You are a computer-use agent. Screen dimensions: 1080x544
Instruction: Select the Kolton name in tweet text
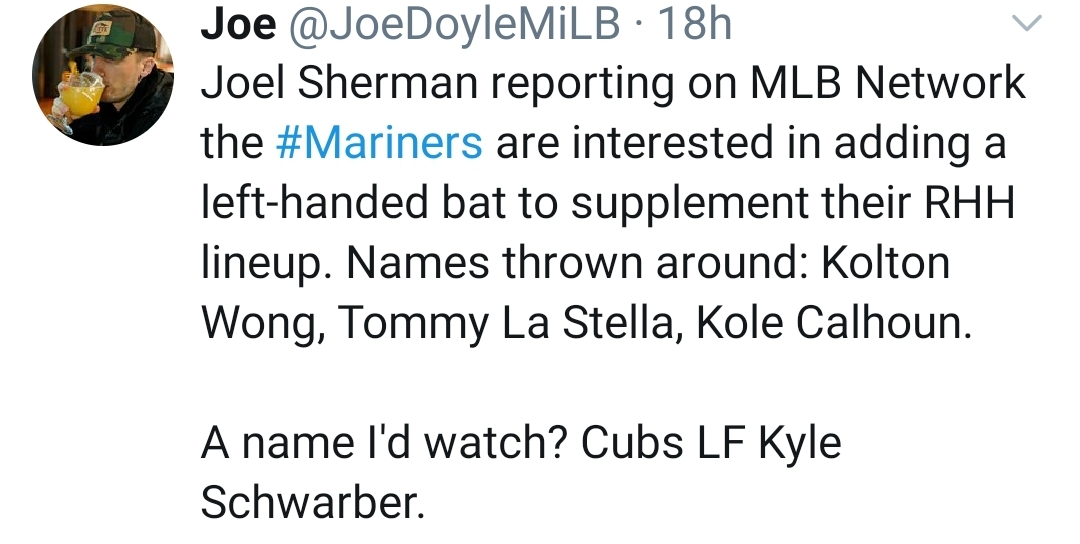pos(884,264)
